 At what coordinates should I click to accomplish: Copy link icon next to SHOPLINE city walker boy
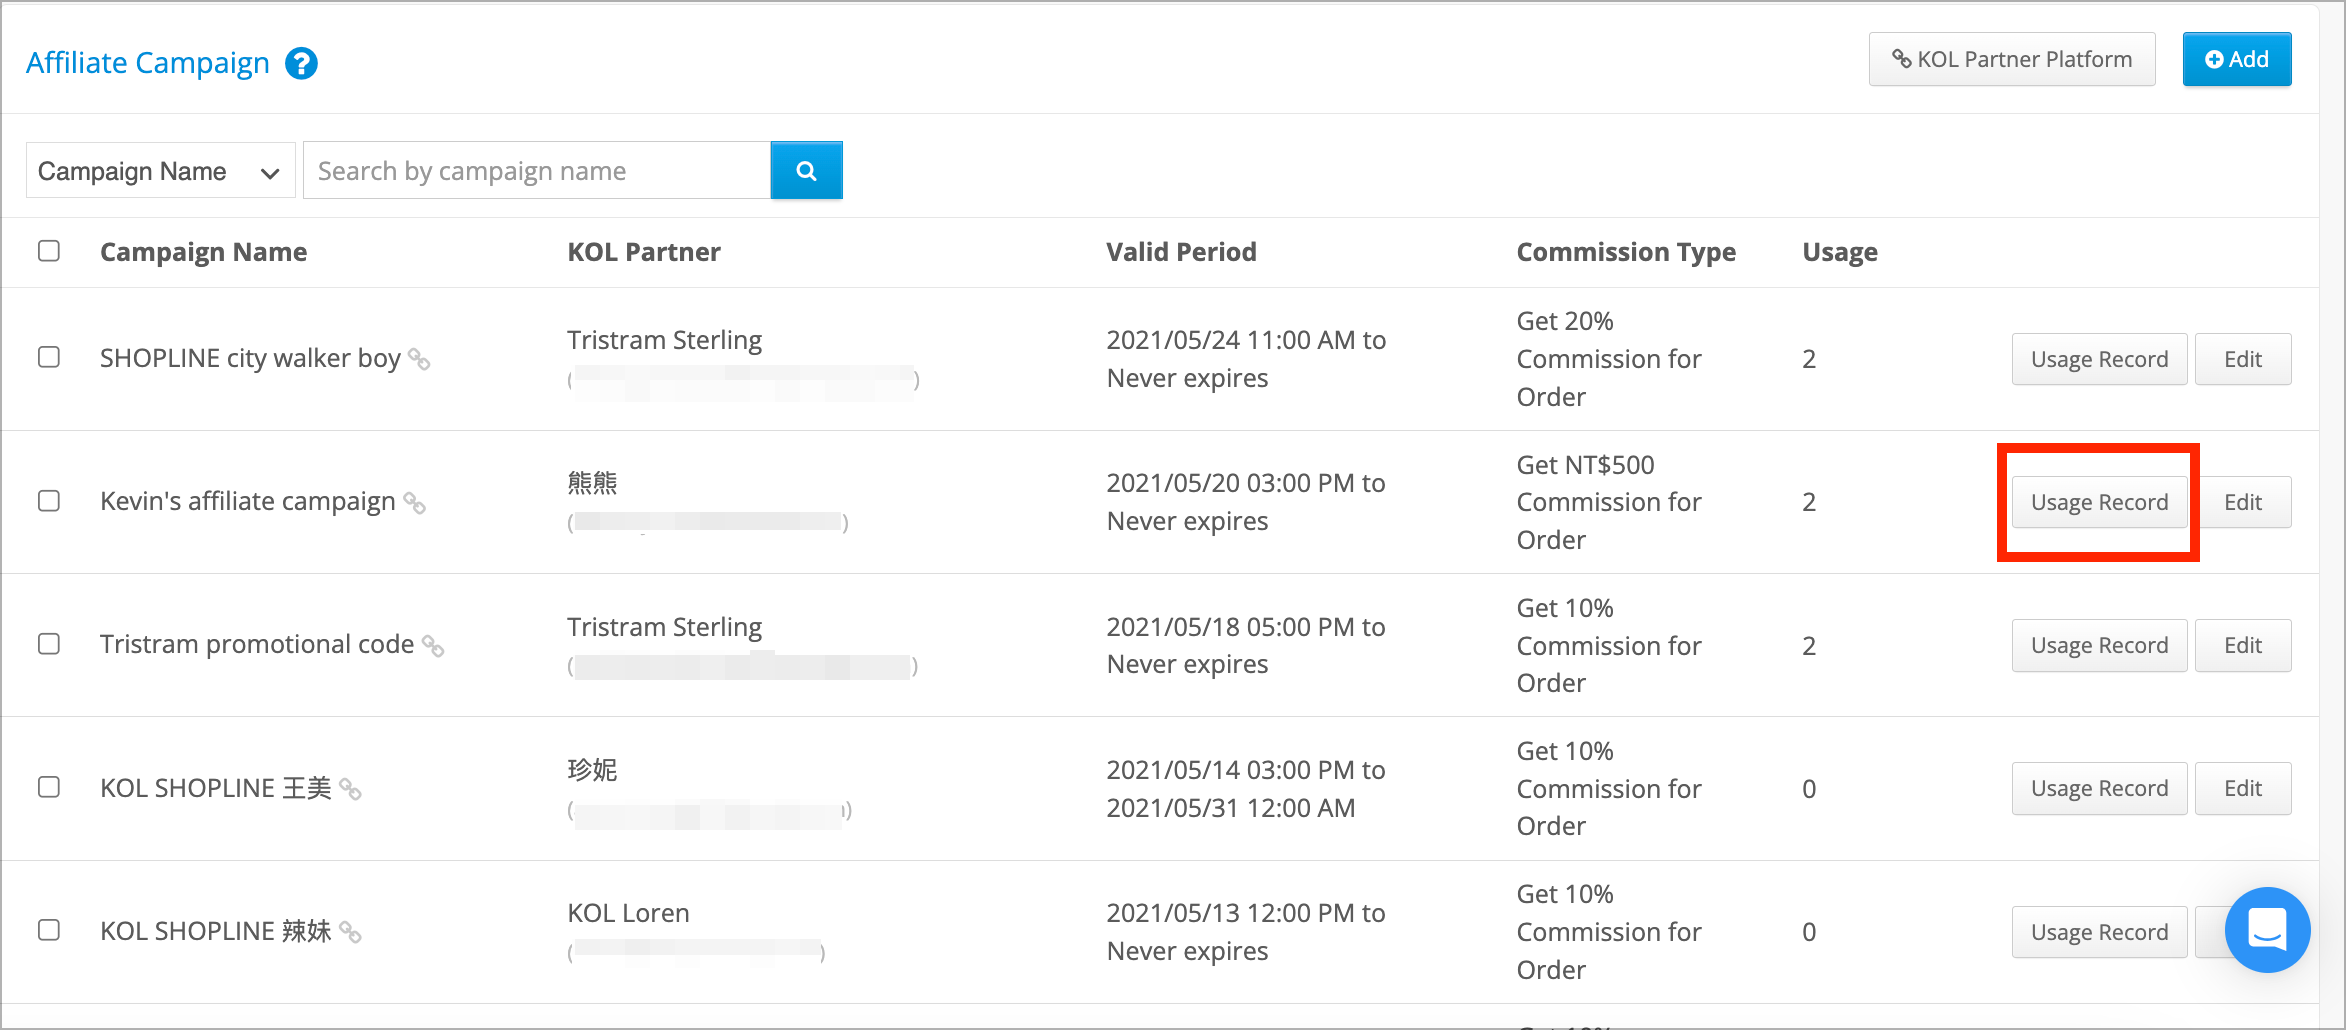pyautogui.click(x=420, y=360)
